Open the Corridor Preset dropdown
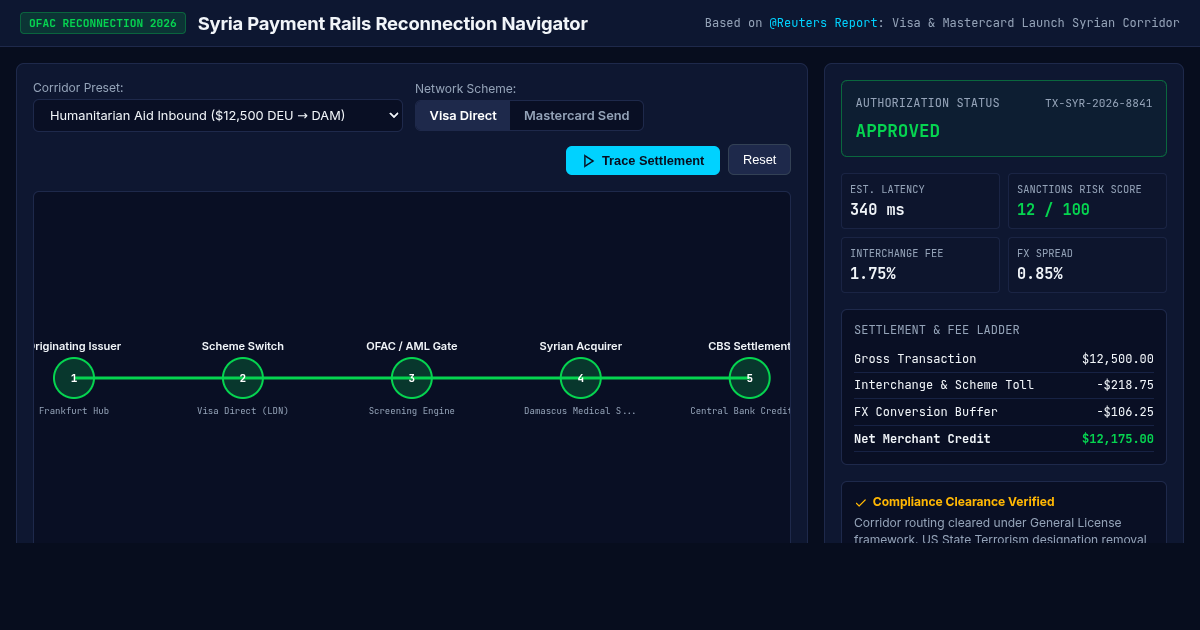The image size is (1200, 630). point(218,115)
